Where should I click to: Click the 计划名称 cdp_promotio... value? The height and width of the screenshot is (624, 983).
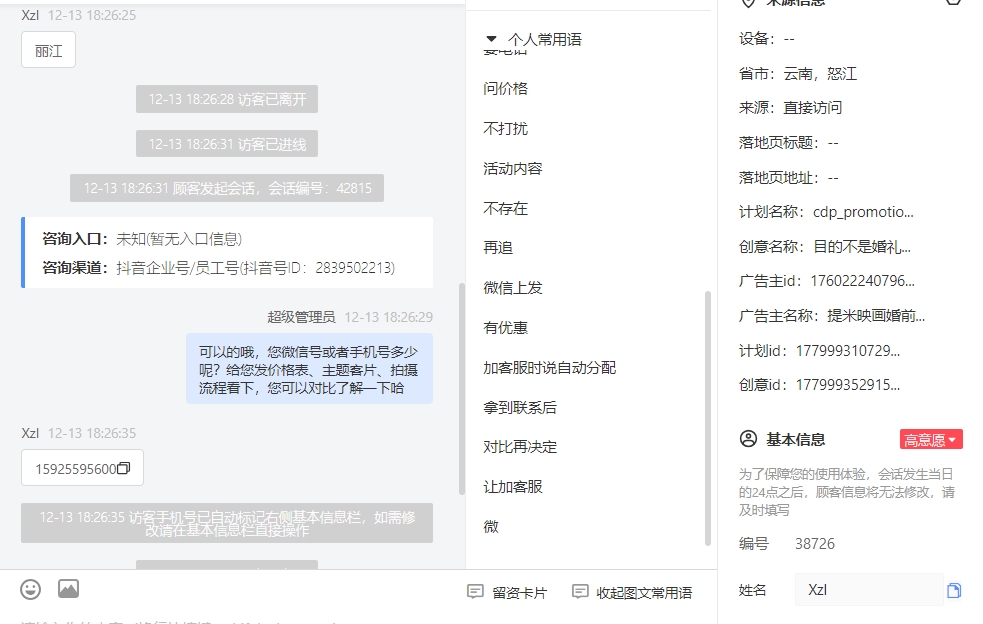863,212
